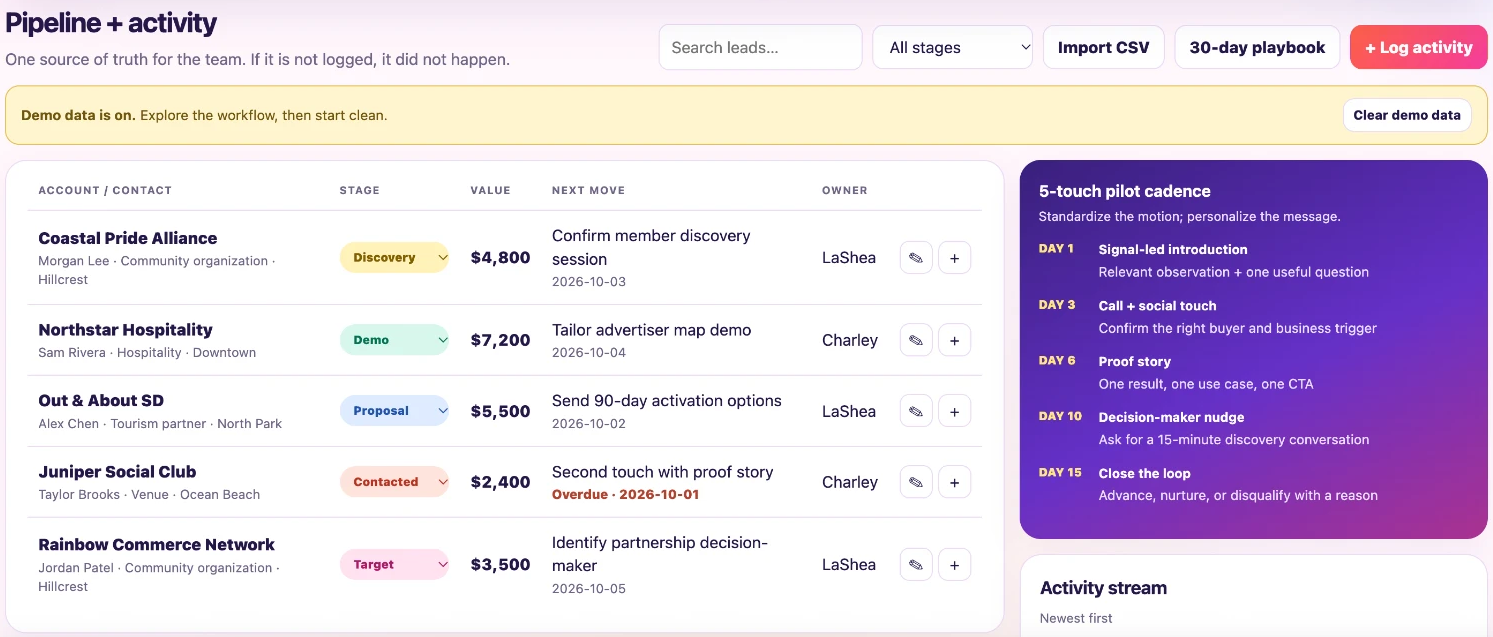Click Send 90-day activation options text
This screenshot has width=1493, height=637.
(667, 401)
